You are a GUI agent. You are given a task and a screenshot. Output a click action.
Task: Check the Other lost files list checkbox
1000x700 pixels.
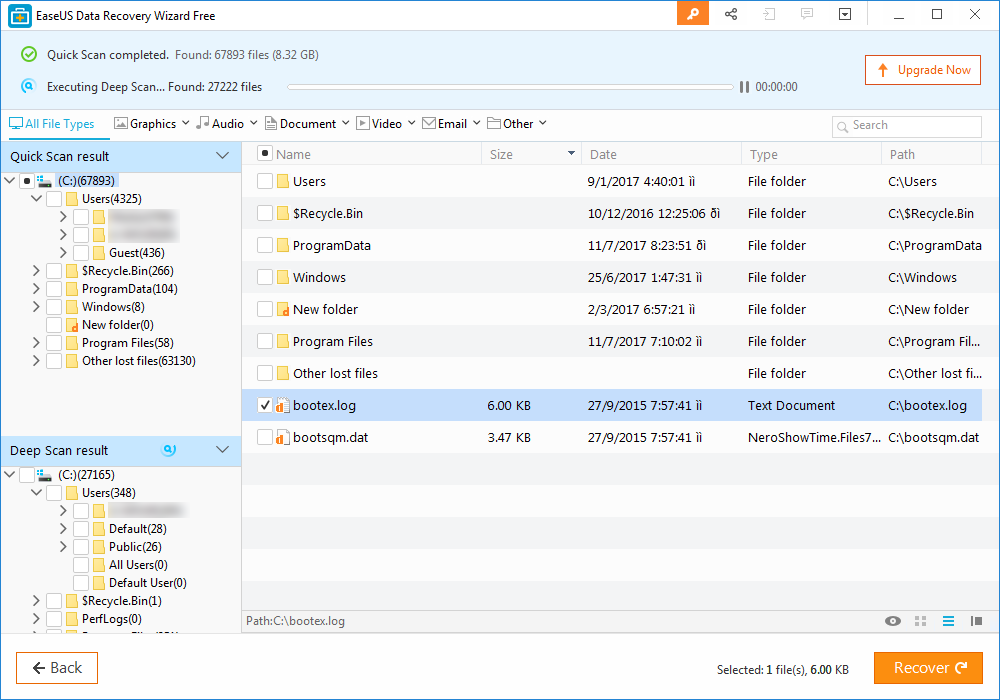click(265, 373)
